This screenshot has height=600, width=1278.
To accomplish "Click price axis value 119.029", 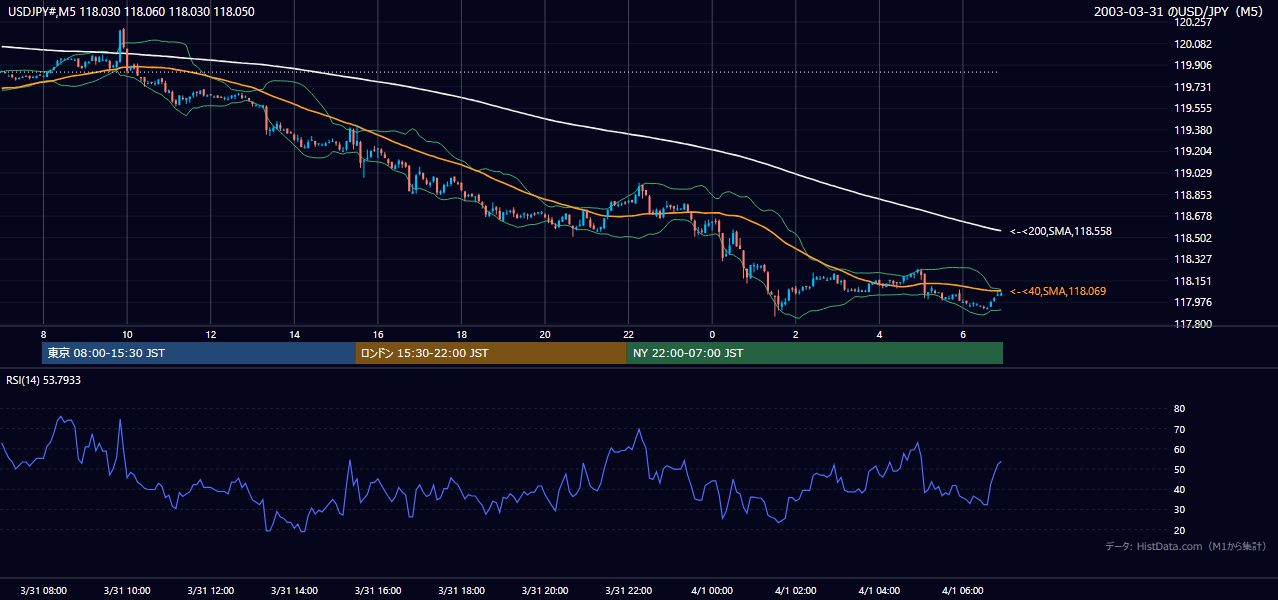I will (1192, 173).
